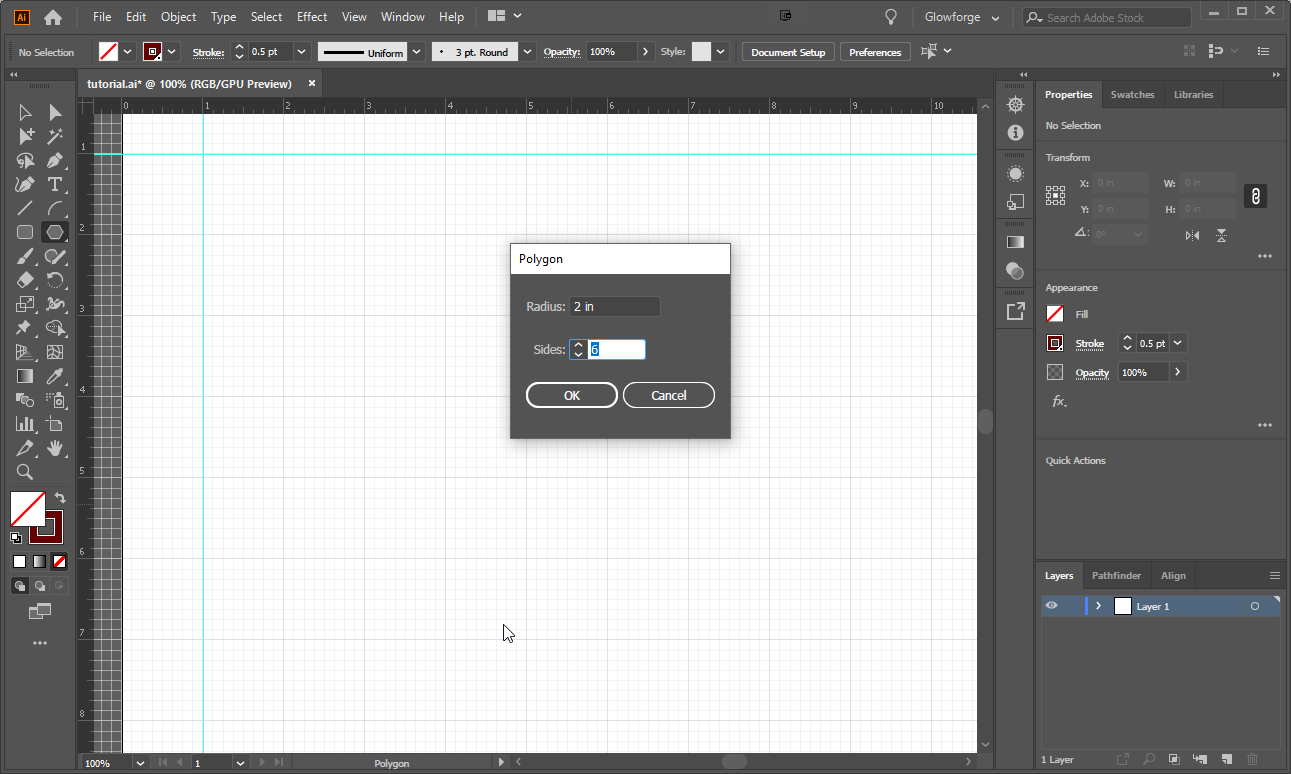
Task: Choose the Column Graph tool
Action: click(25, 424)
